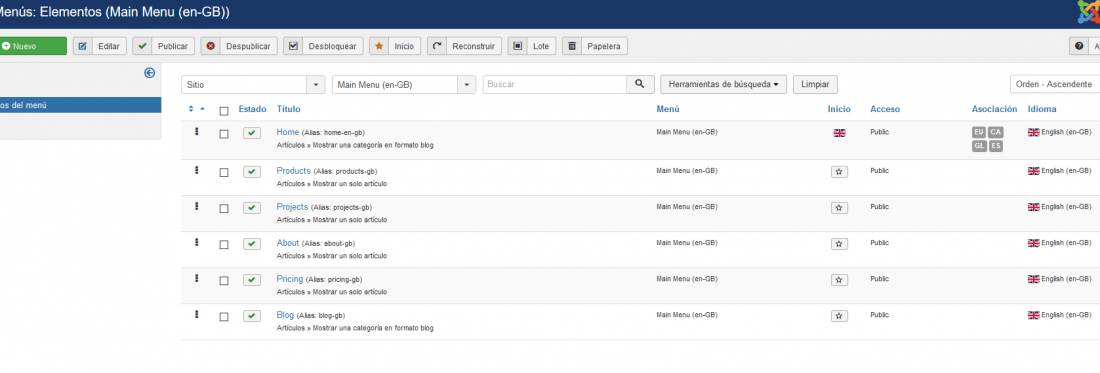Click the Limpiar button
The height and width of the screenshot is (373, 1100).
815,84
